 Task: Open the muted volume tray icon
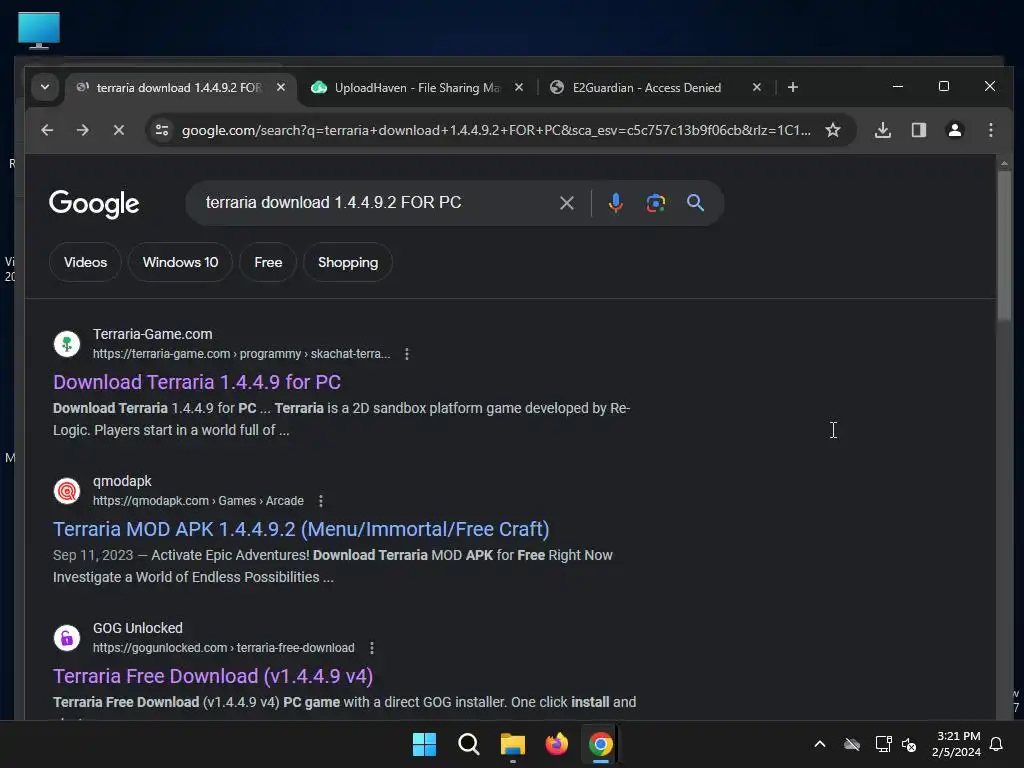click(x=908, y=744)
